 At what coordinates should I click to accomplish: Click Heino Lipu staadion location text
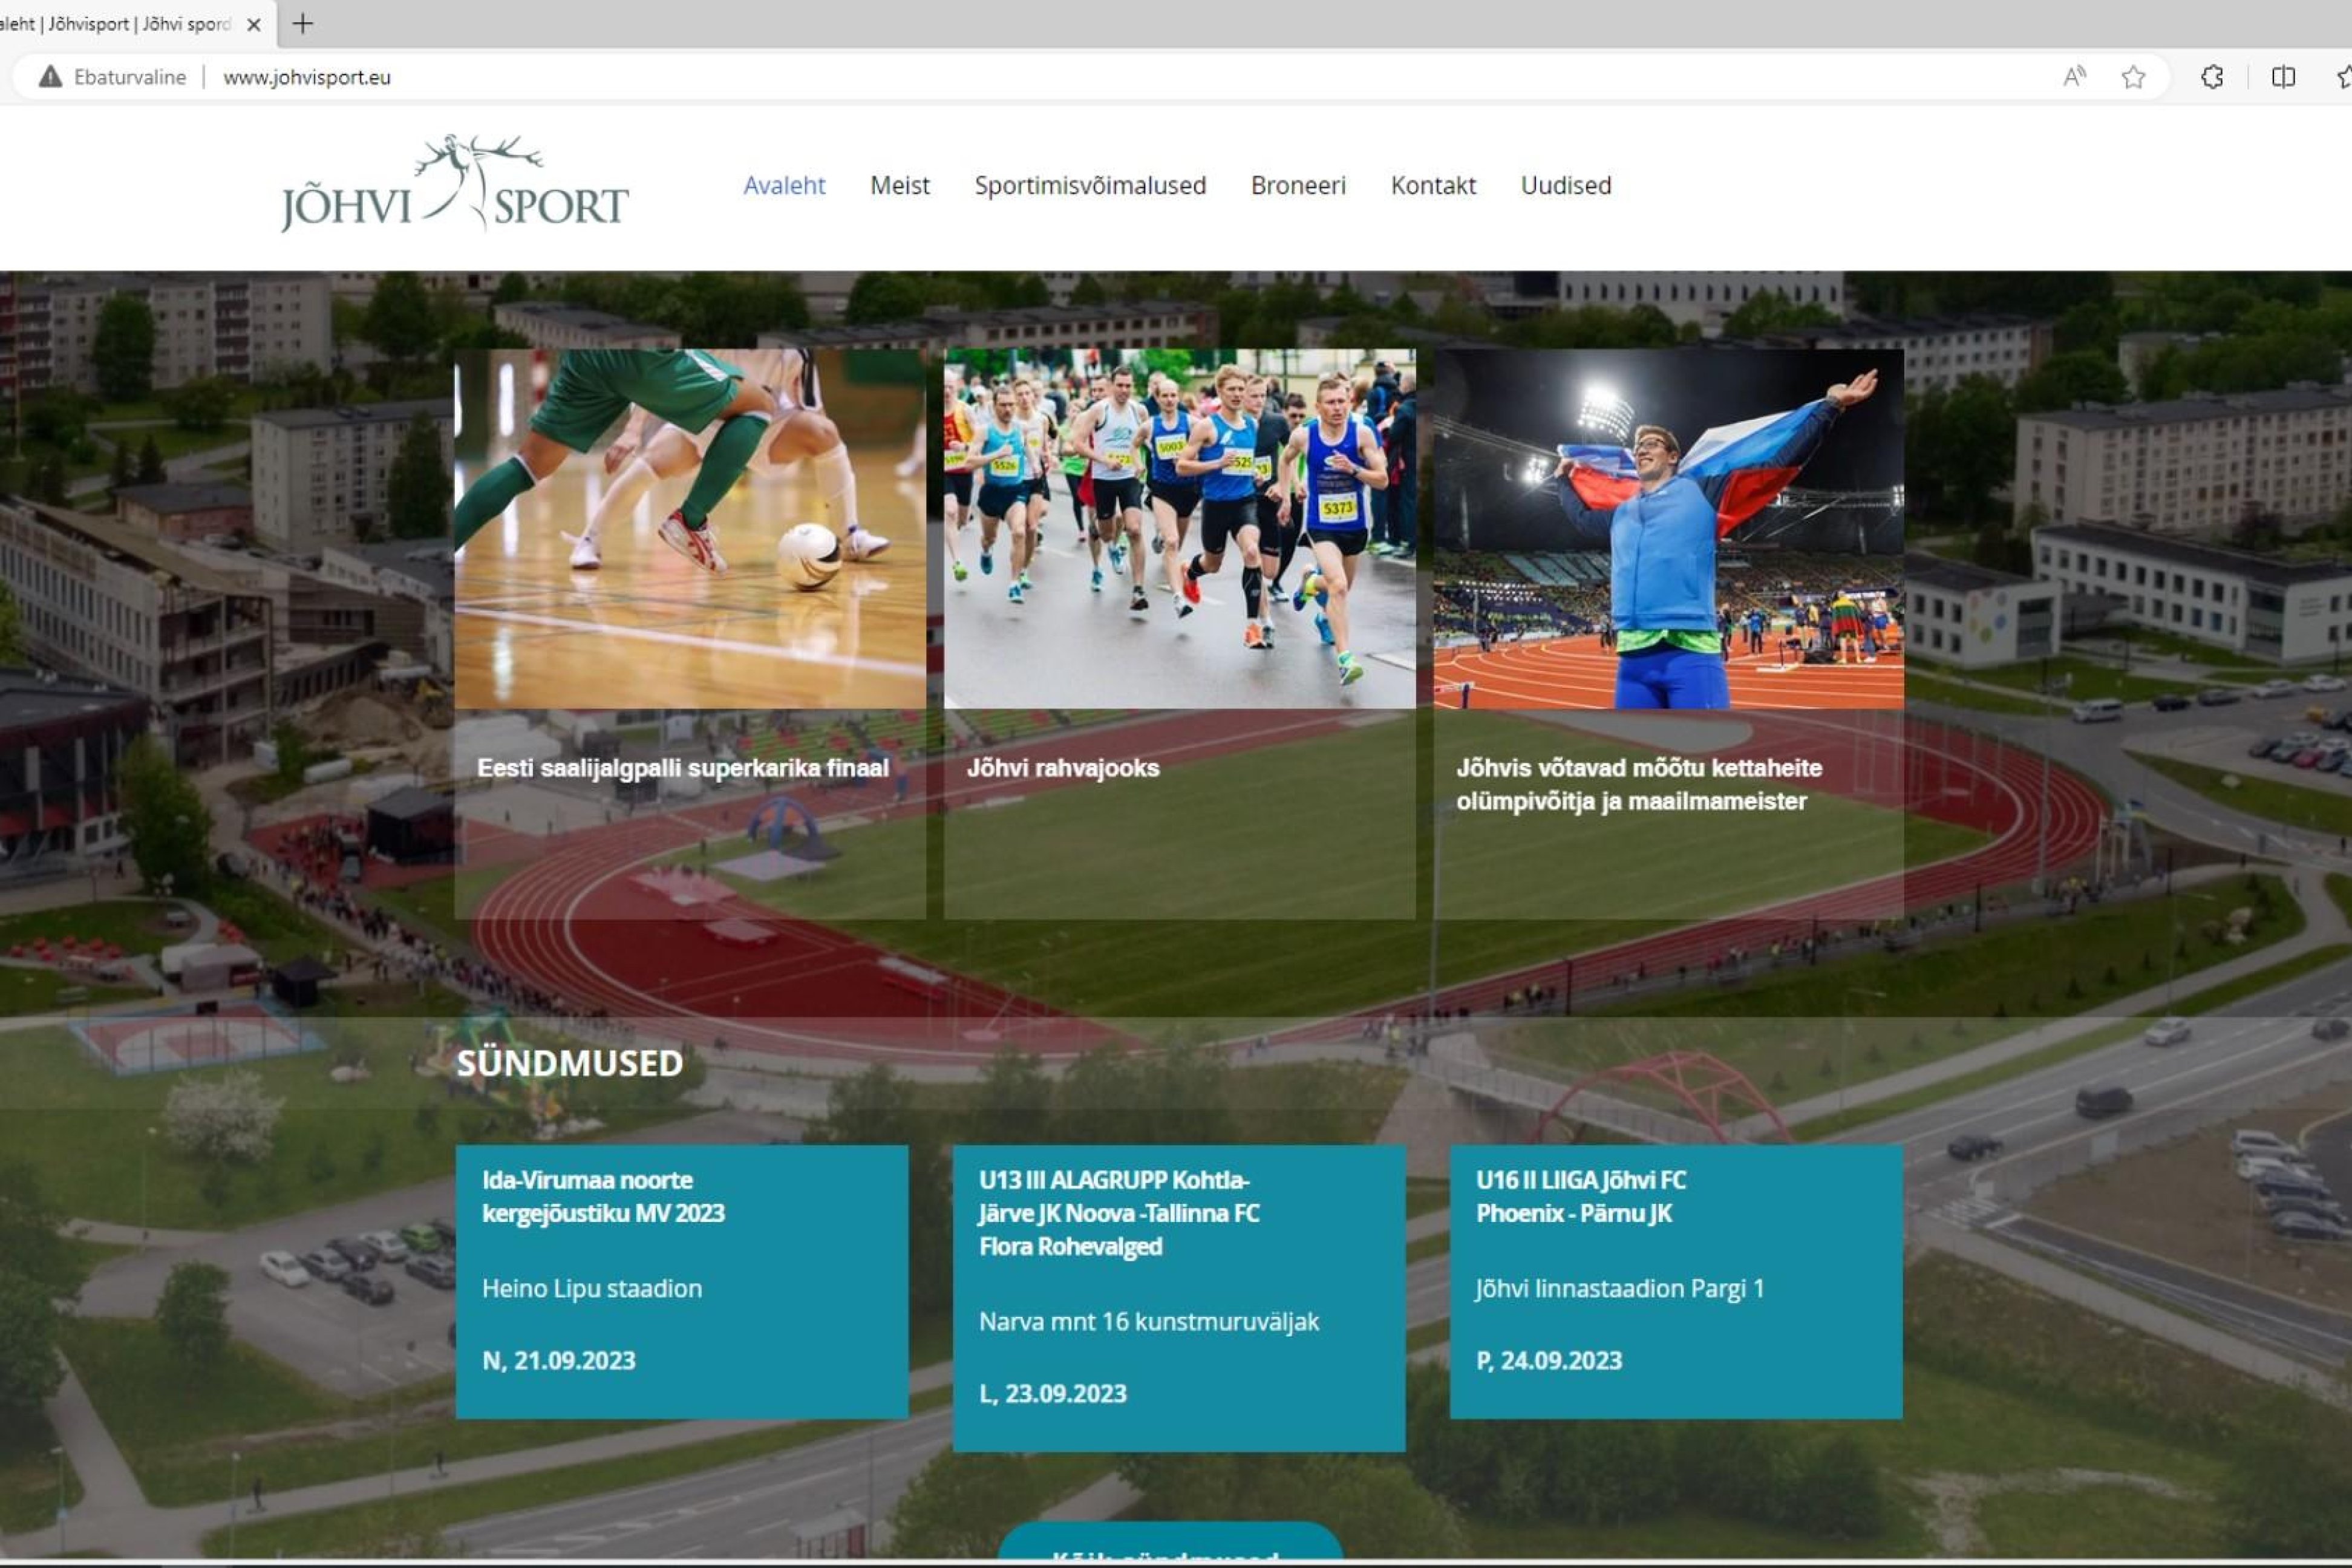[x=592, y=1288]
